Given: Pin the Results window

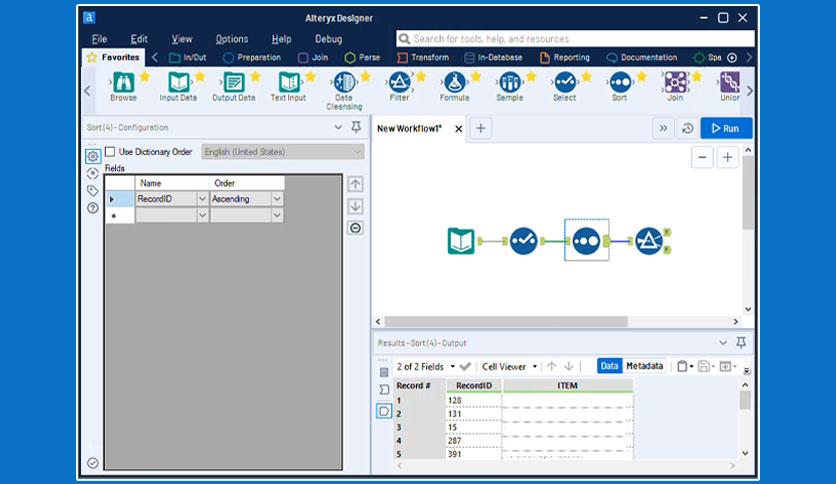Looking at the screenshot, I should (741, 343).
